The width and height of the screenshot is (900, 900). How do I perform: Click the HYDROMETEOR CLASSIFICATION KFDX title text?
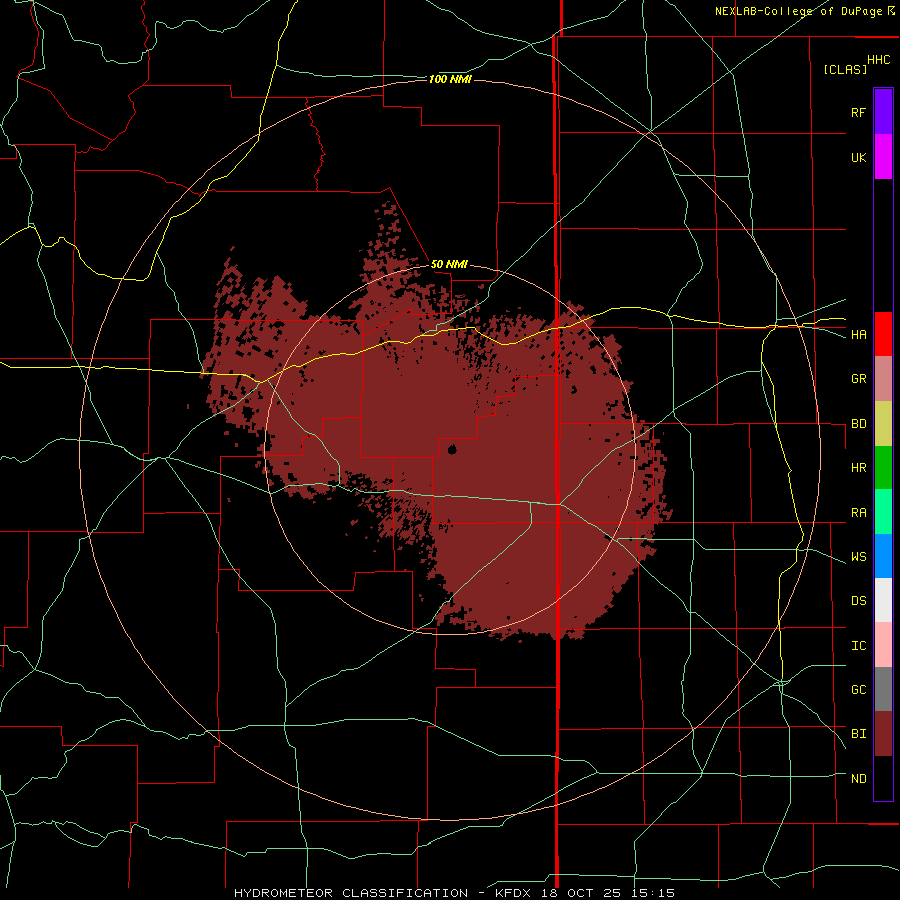coord(454,893)
